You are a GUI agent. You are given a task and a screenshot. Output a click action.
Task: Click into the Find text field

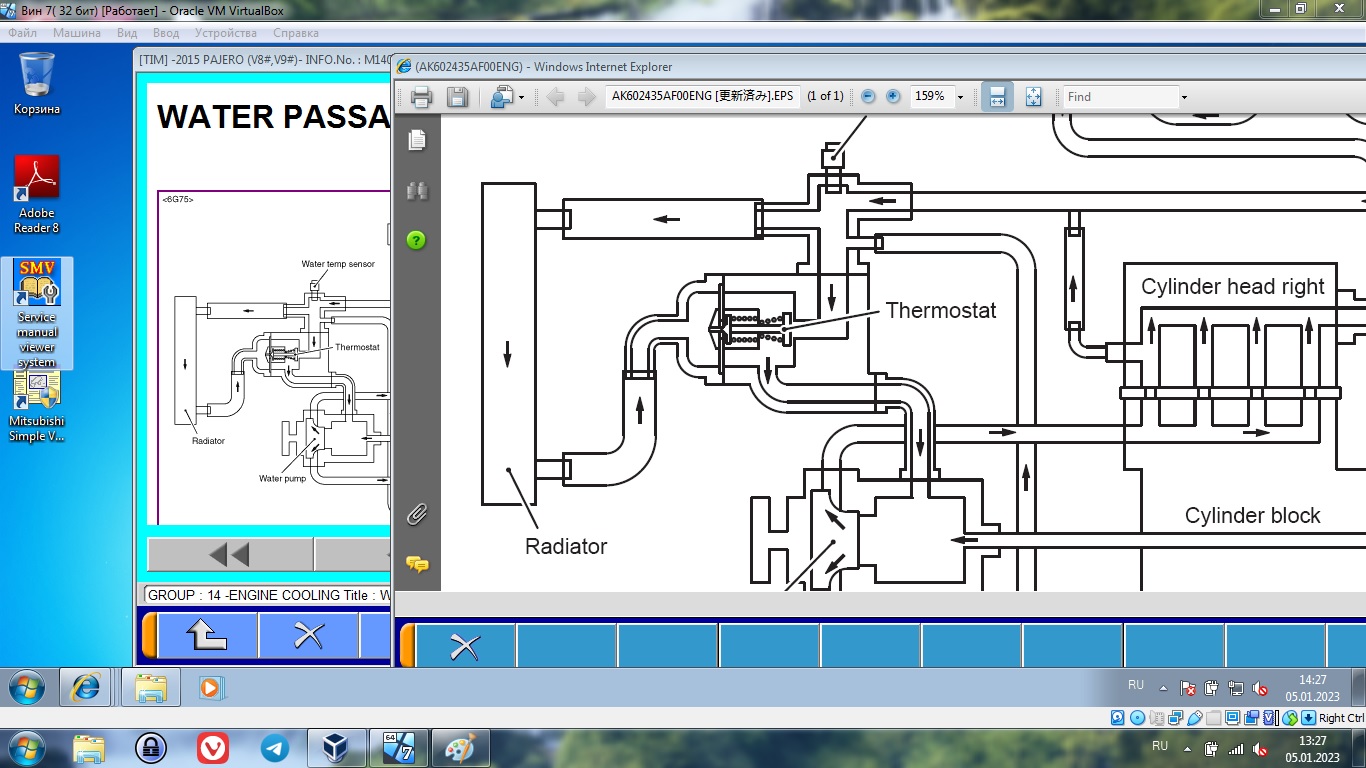pos(1120,97)
